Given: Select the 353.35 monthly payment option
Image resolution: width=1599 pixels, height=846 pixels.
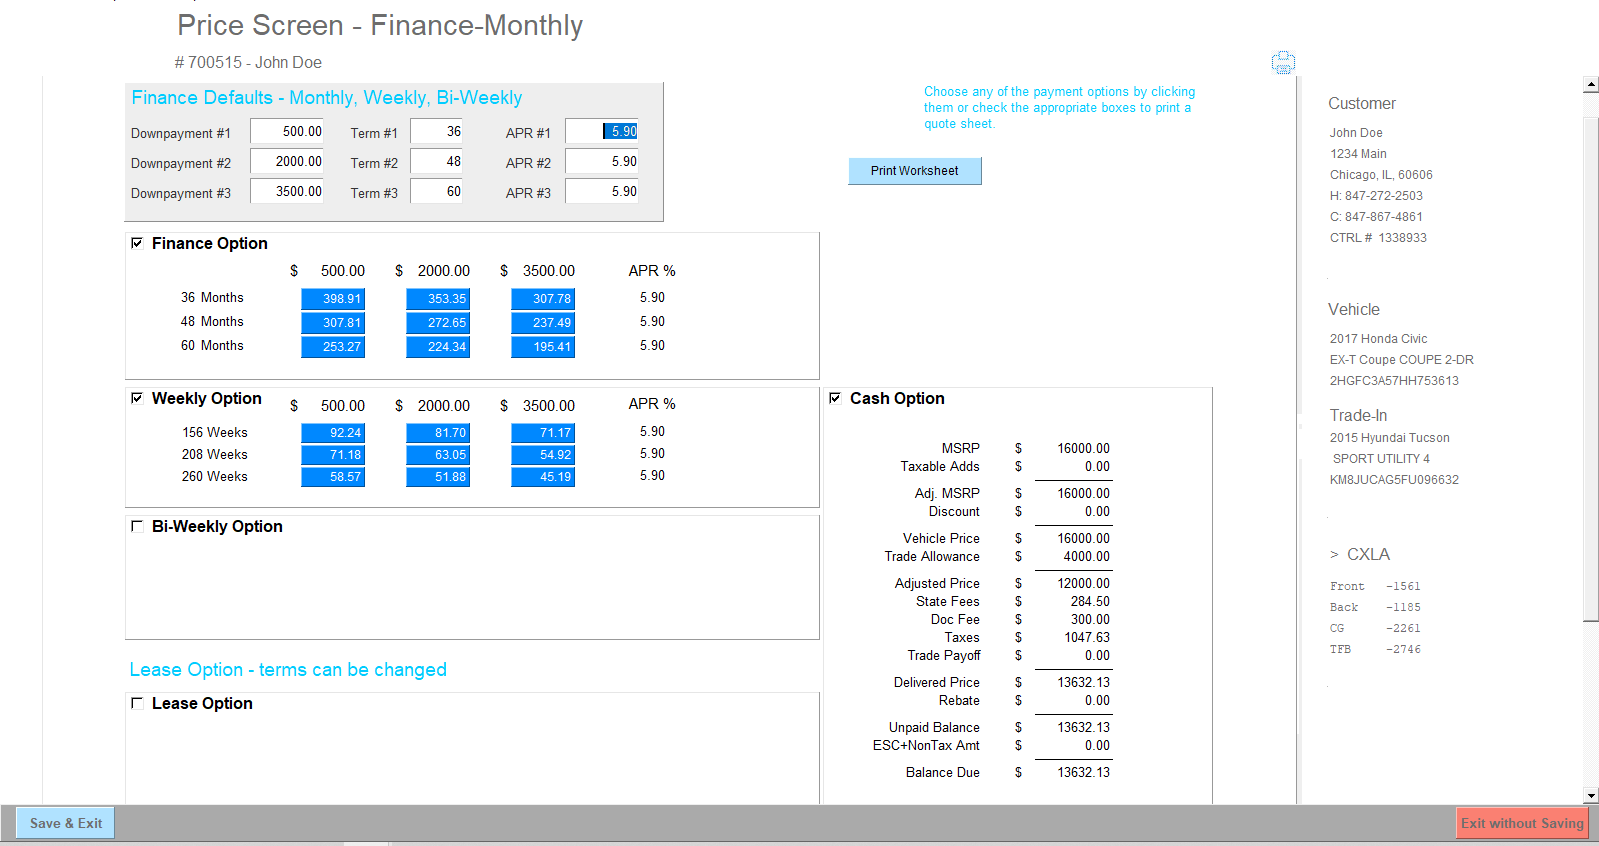Looking at the screenshot, I should point(438,299).
